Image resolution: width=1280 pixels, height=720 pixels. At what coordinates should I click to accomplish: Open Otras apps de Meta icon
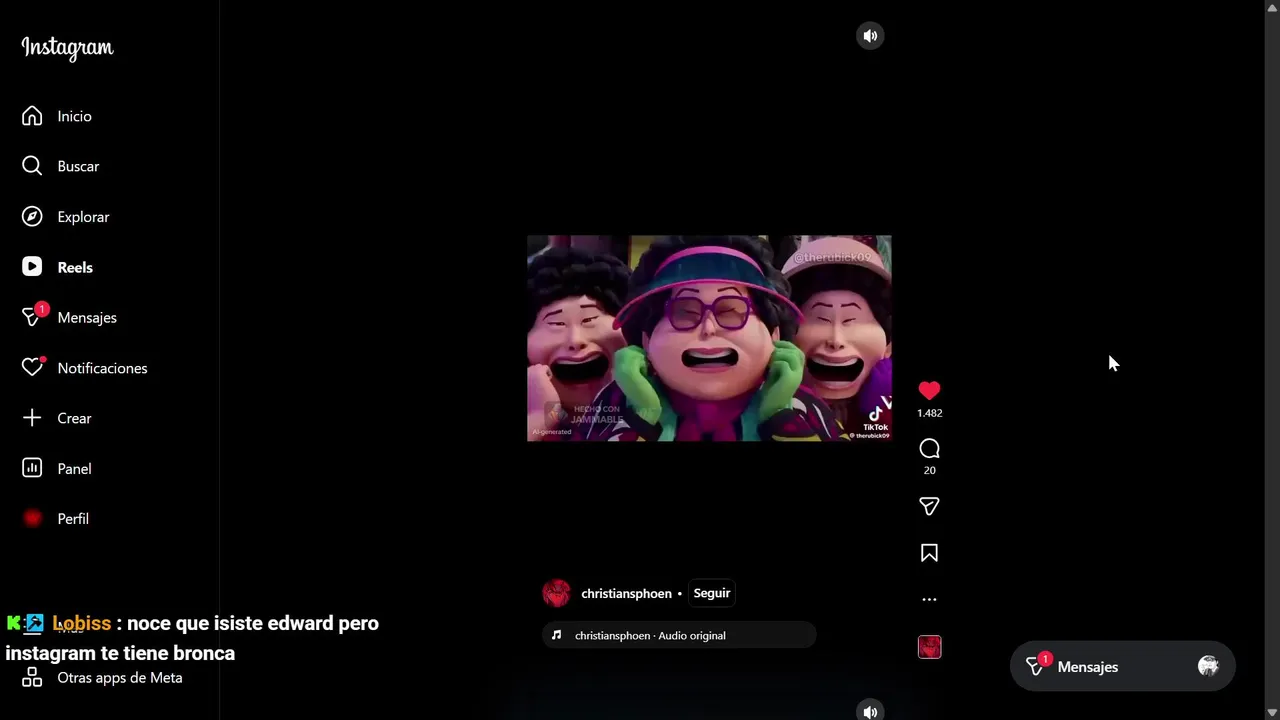click(32, 678)
